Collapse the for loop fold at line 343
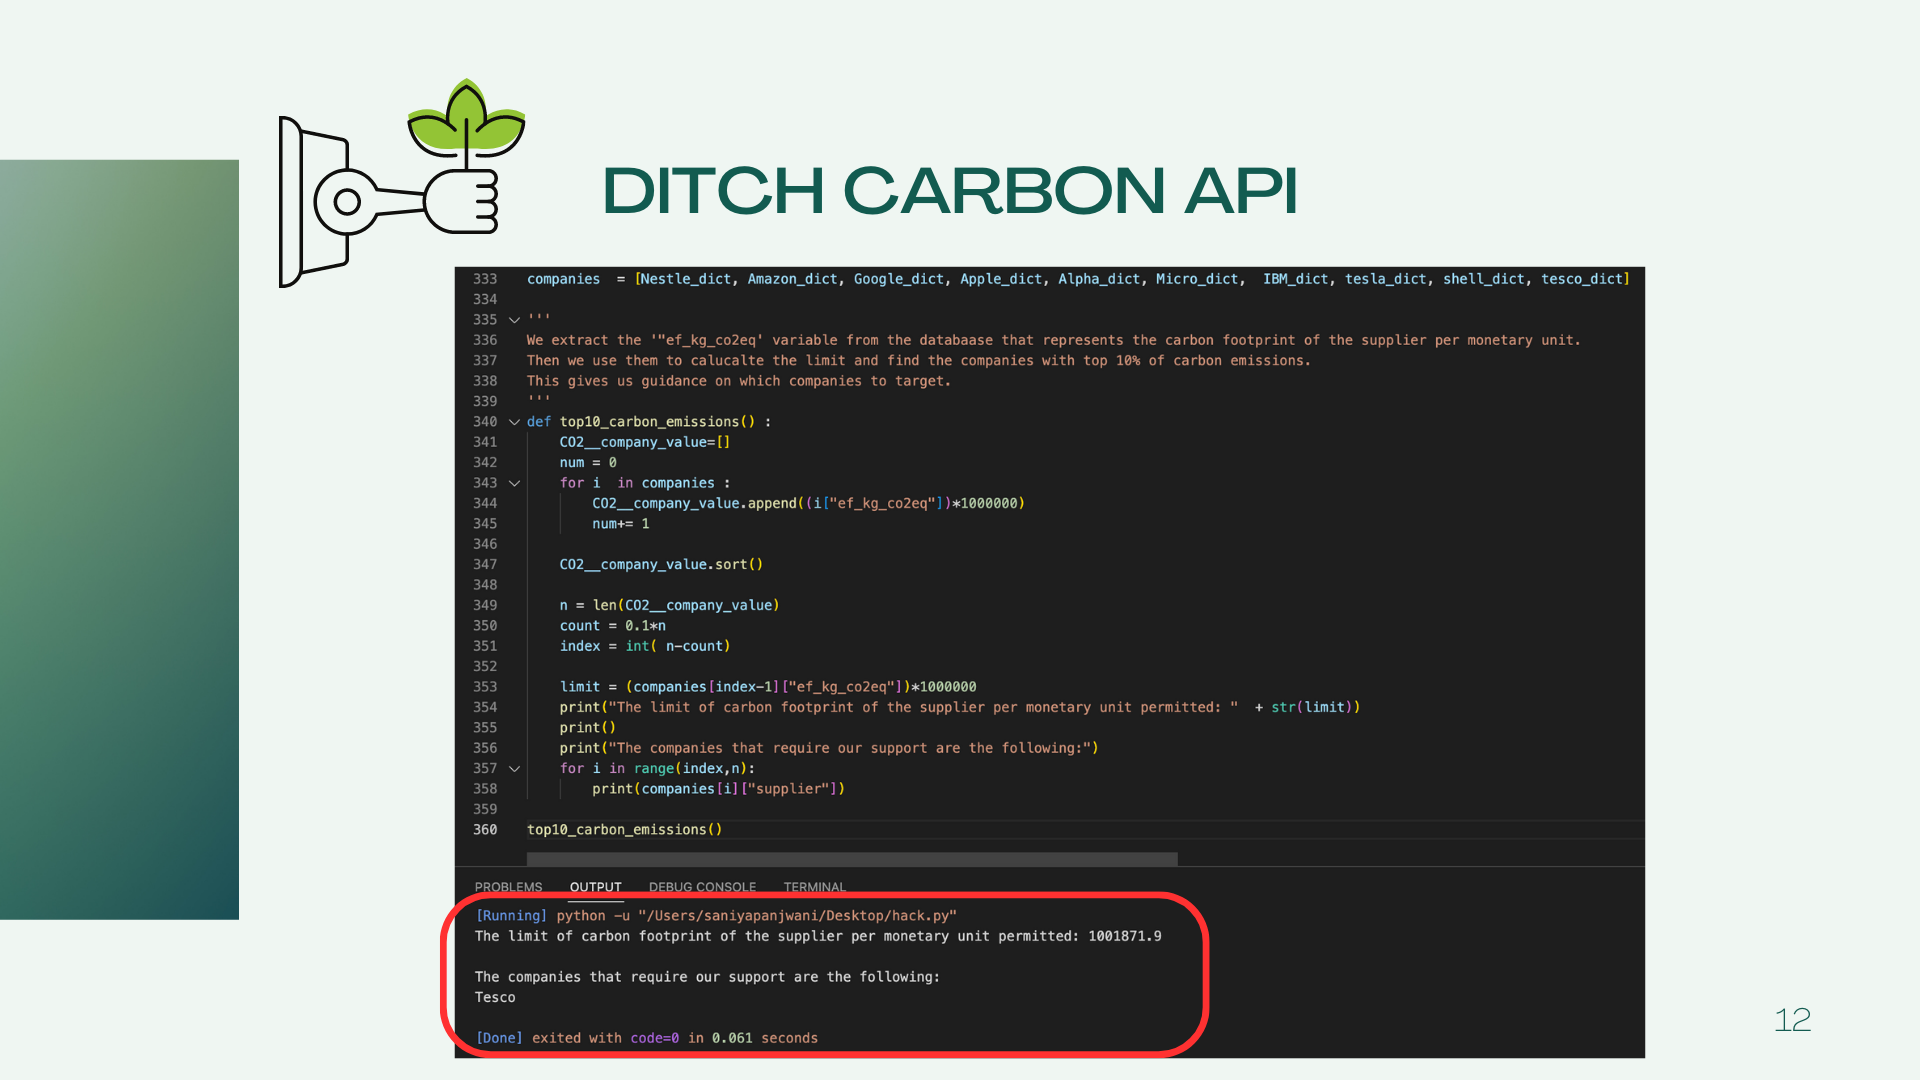This screenshot has height=1080, width=1920. 515,483
